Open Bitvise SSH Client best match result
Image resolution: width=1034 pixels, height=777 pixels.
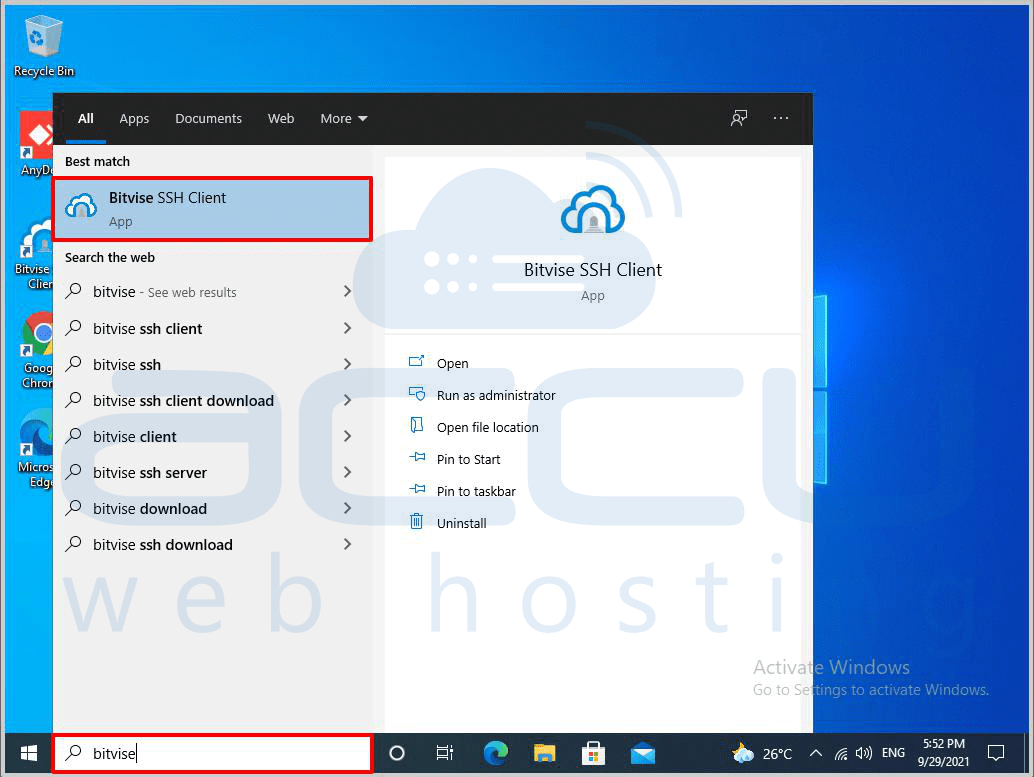(212, 209)
